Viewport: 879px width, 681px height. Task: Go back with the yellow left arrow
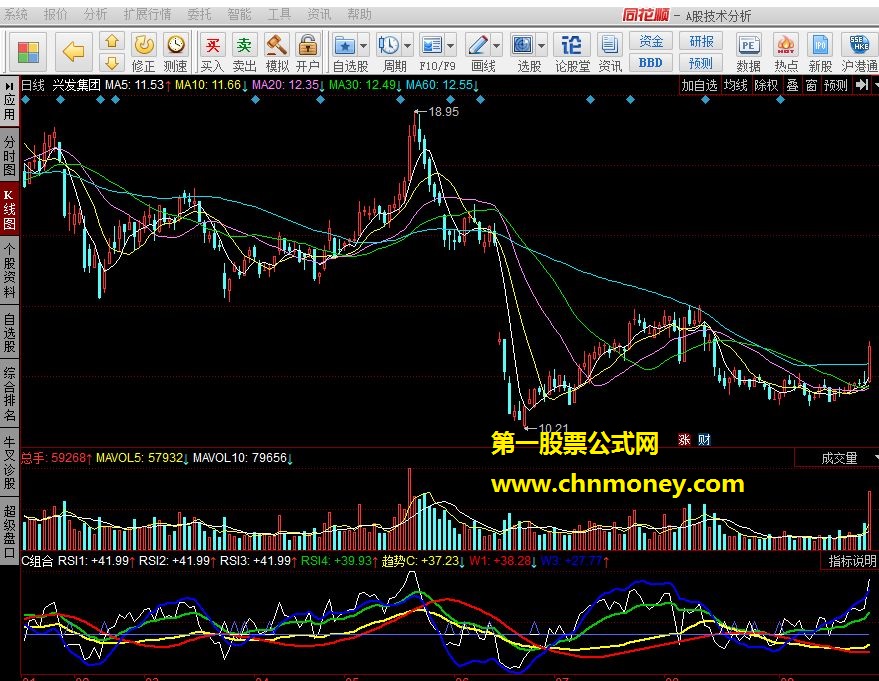[x=73, y=52]
